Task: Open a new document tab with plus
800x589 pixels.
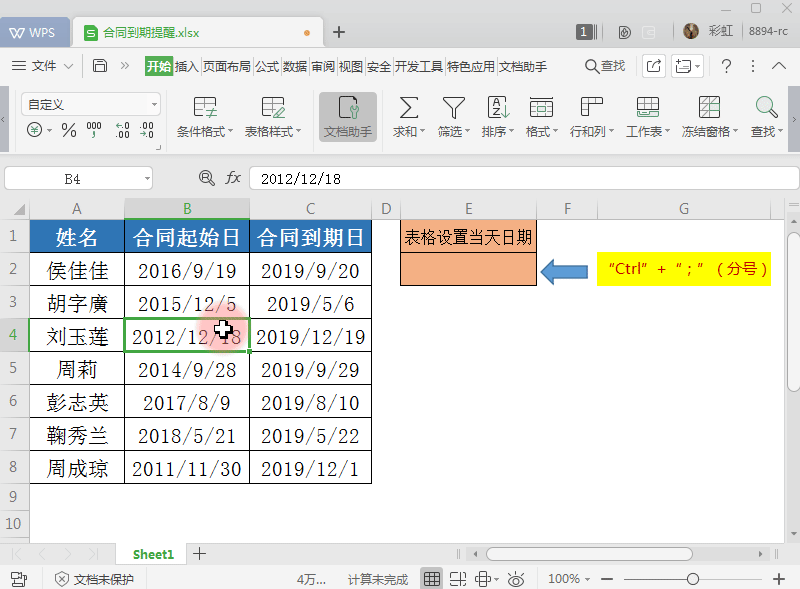Action: tap(339, 32)
